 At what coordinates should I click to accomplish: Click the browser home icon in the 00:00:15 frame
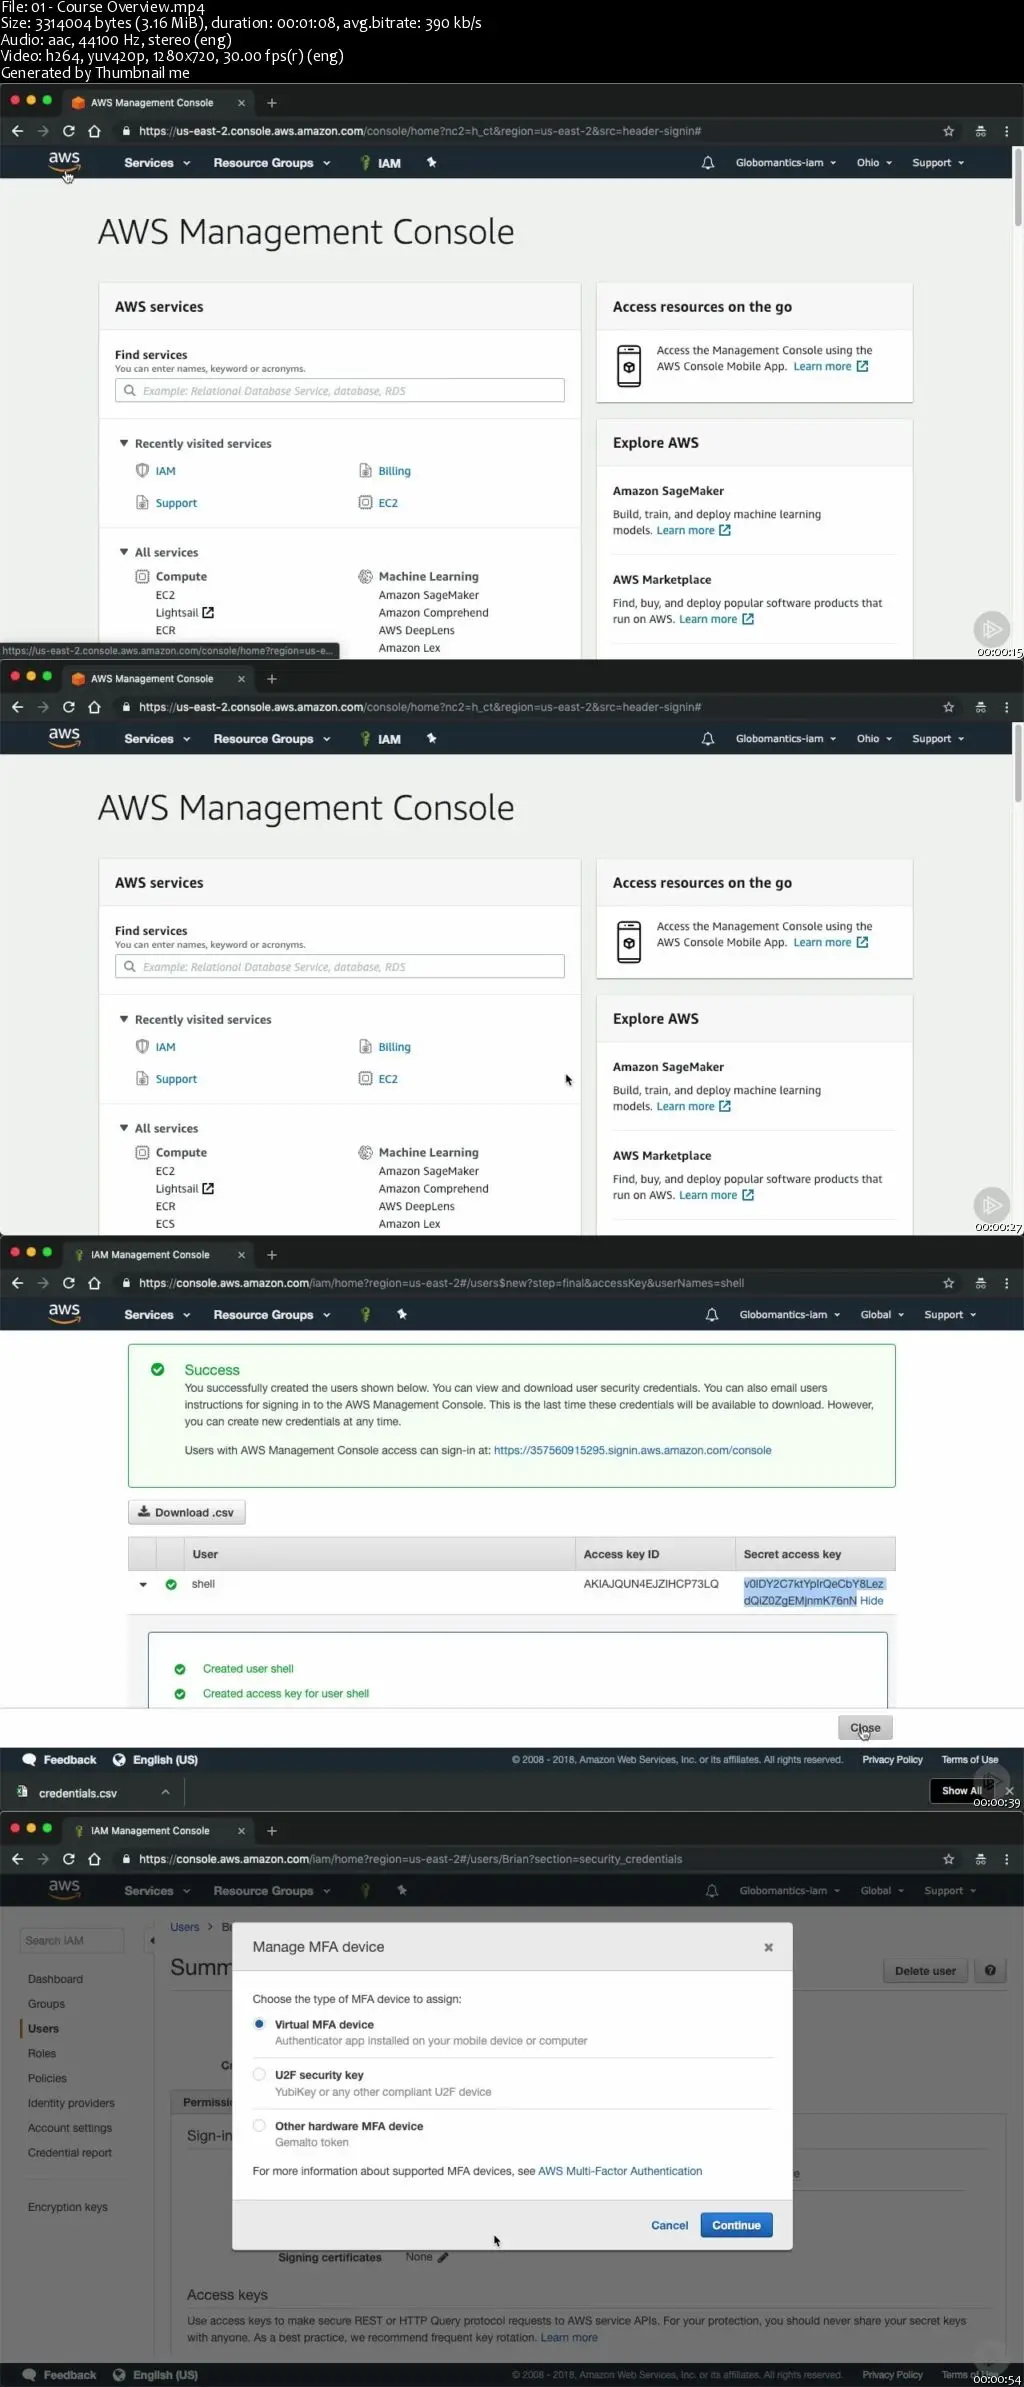click(x=94, y=131)
